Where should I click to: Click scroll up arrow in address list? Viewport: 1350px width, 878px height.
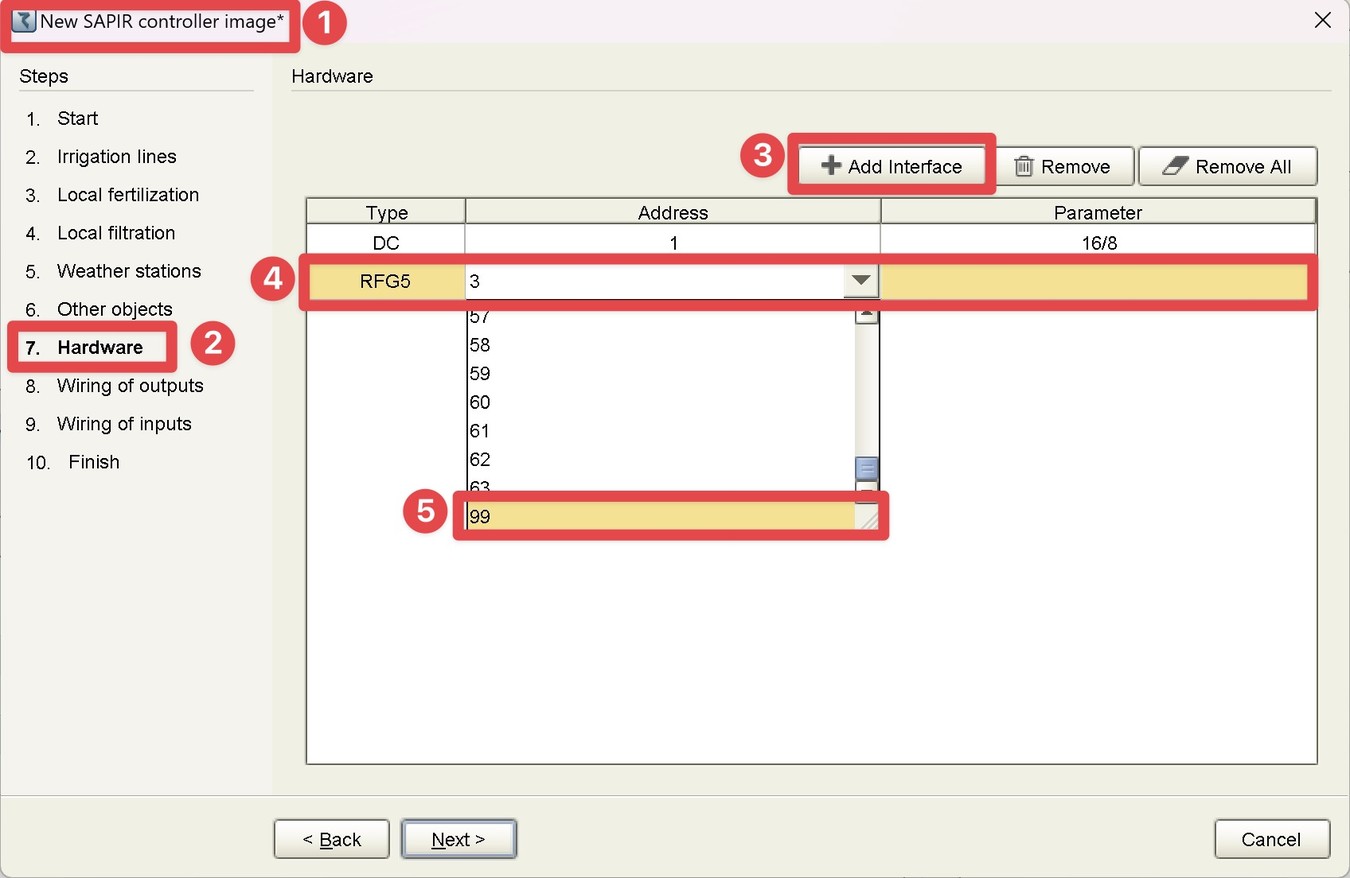[867, 316]
